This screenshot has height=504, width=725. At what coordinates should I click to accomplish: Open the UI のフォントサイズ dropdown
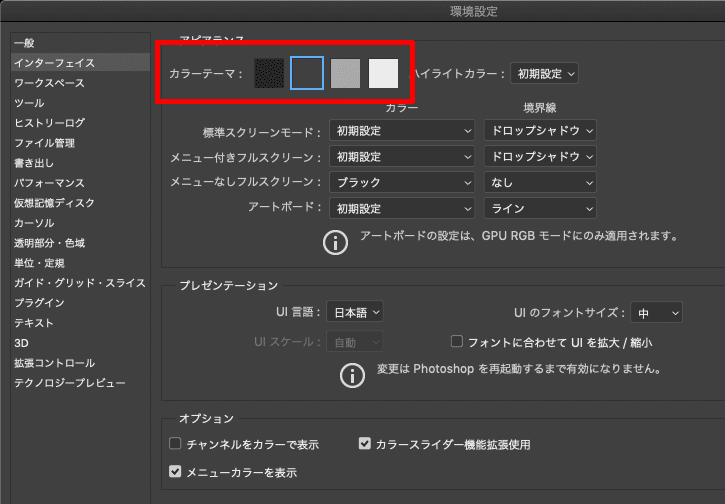click(657, 313)
